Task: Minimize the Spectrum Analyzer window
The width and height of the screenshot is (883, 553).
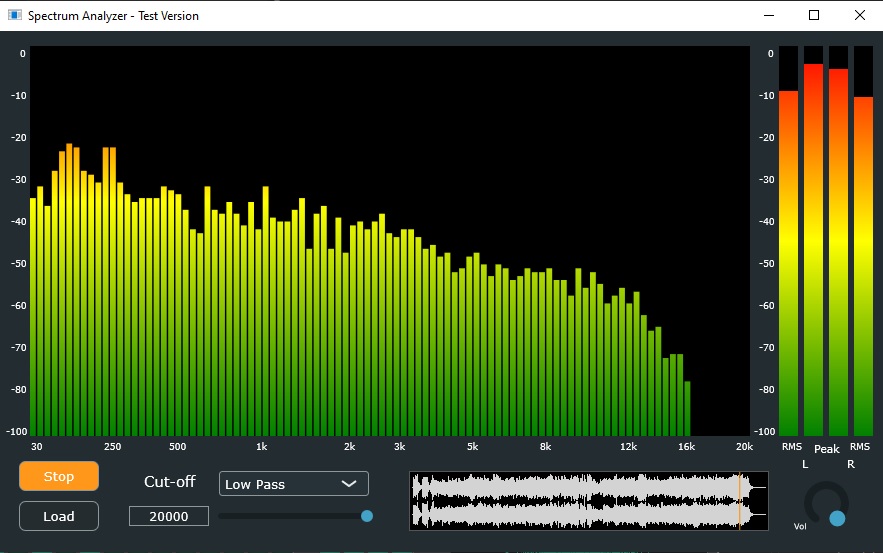Action: click(768, 15)
